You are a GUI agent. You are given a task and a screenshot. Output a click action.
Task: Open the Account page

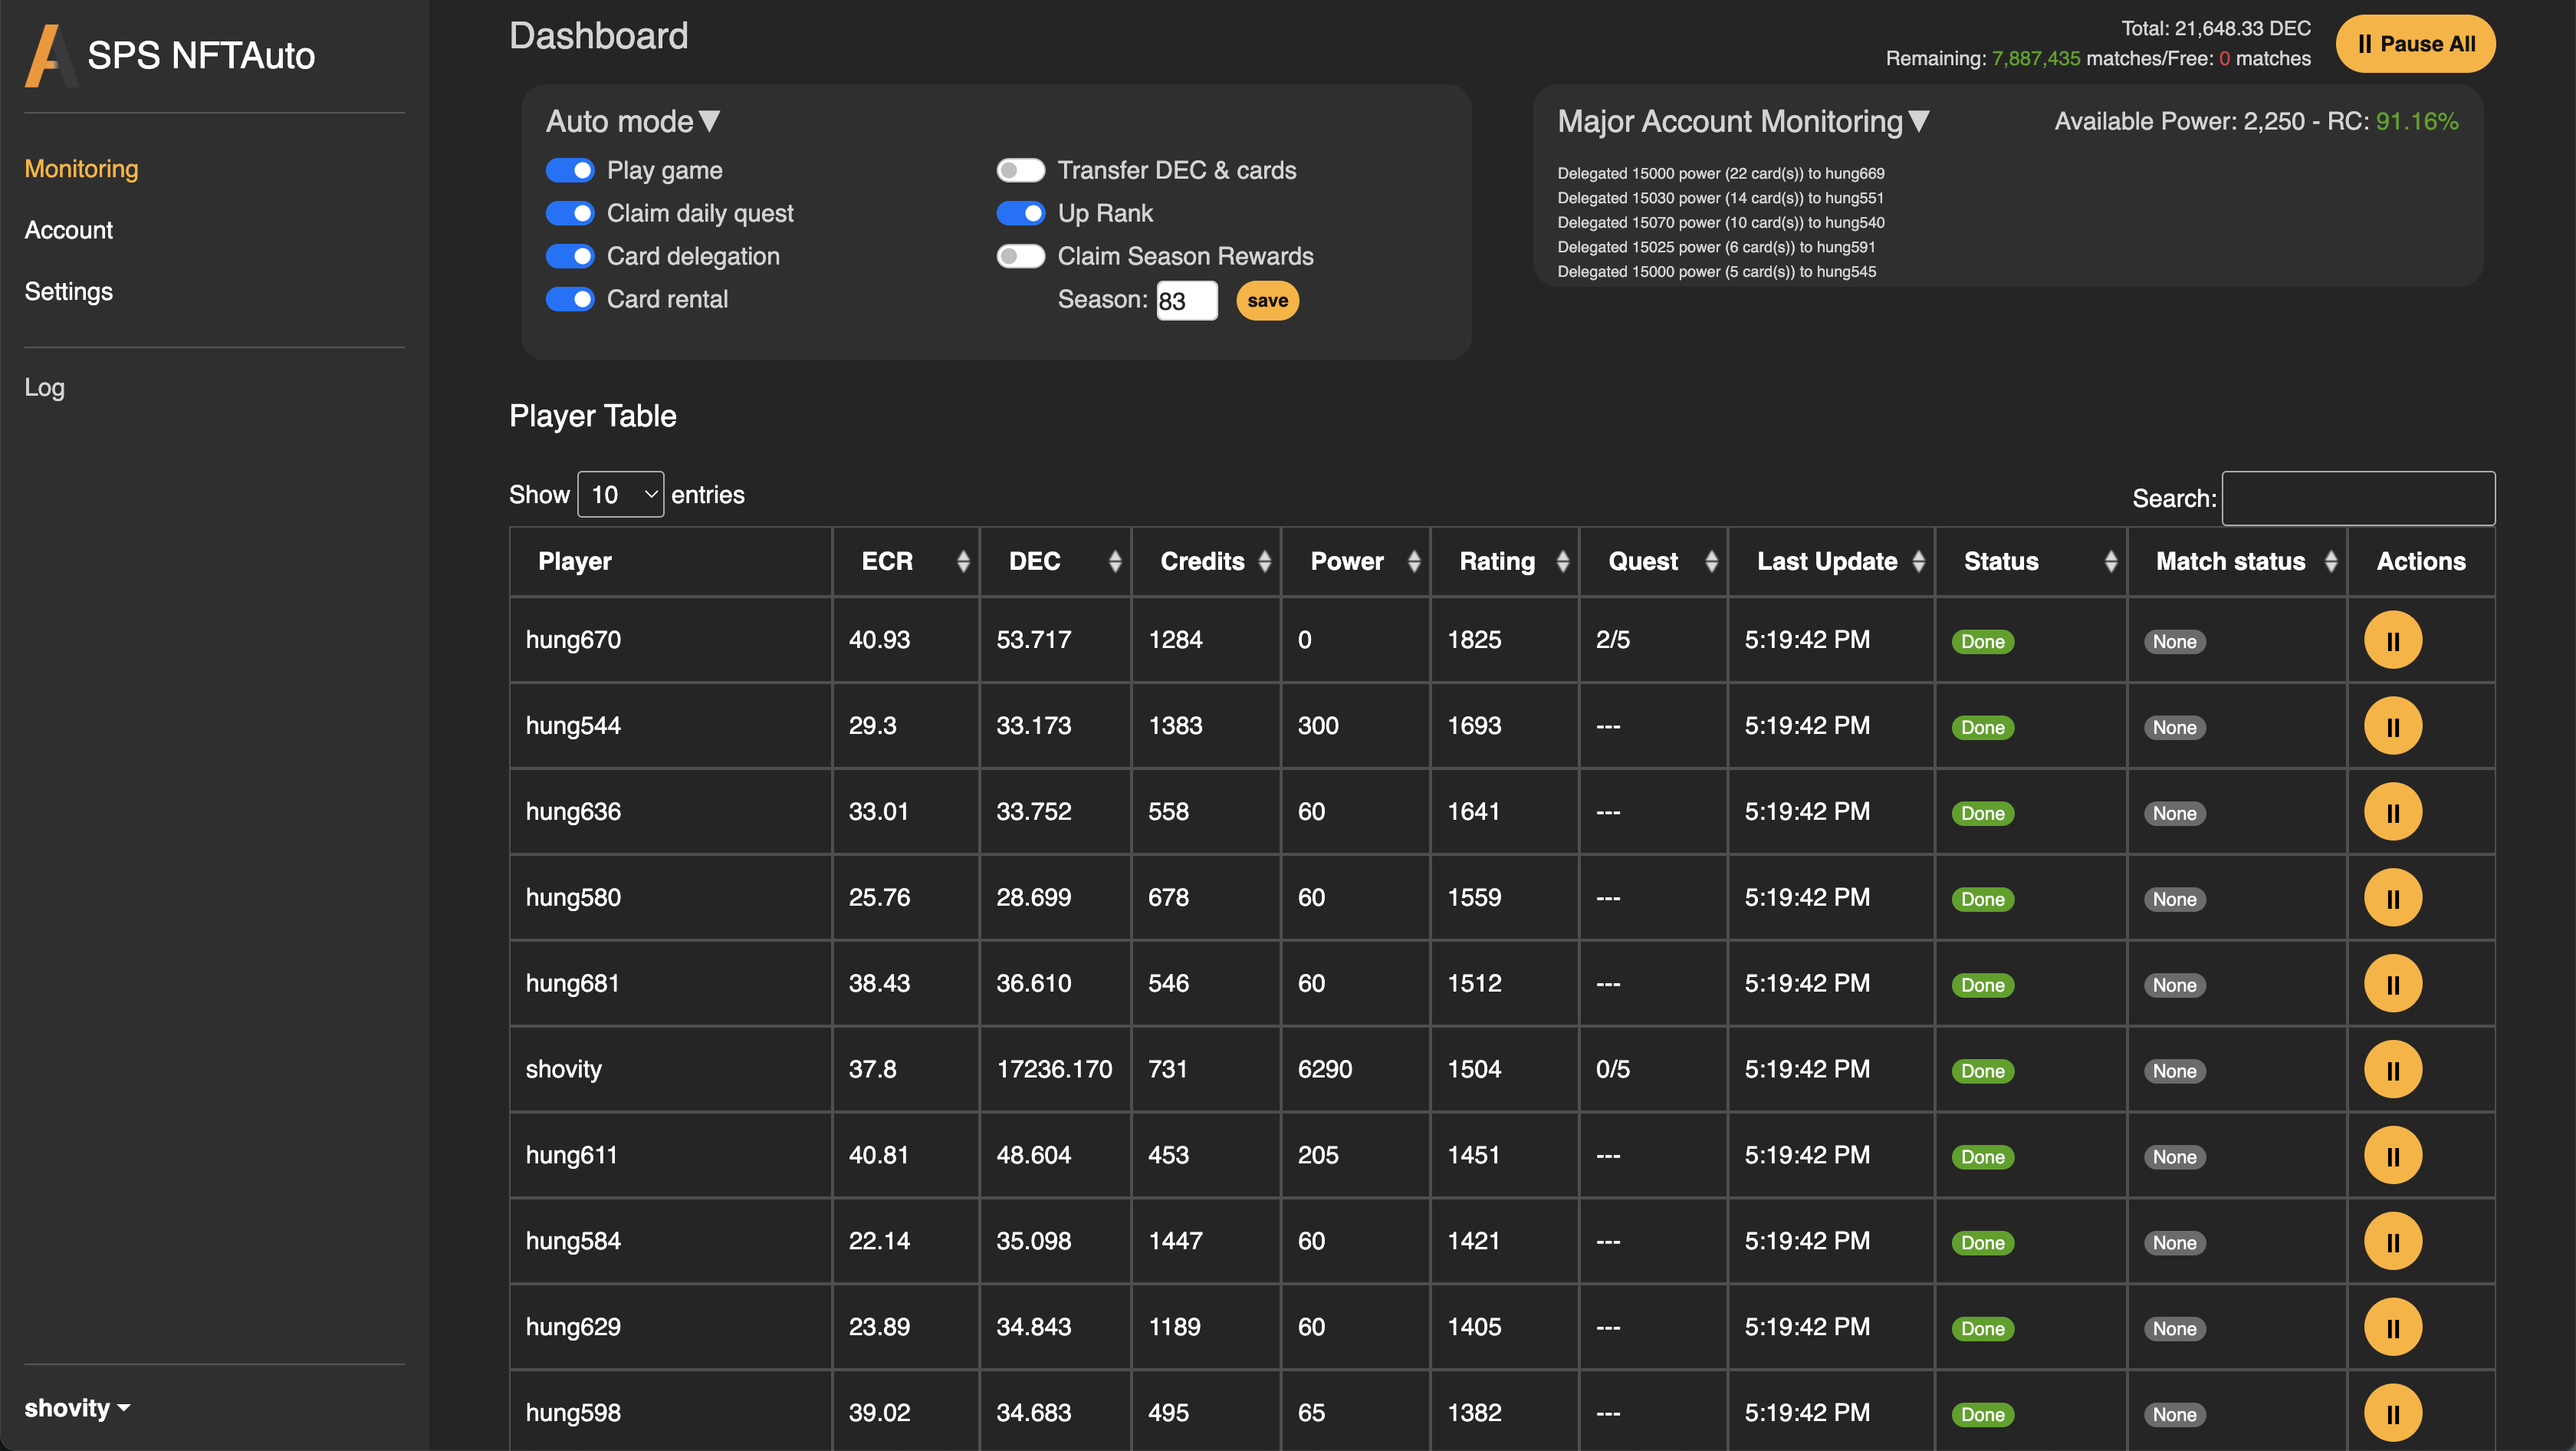68,230
